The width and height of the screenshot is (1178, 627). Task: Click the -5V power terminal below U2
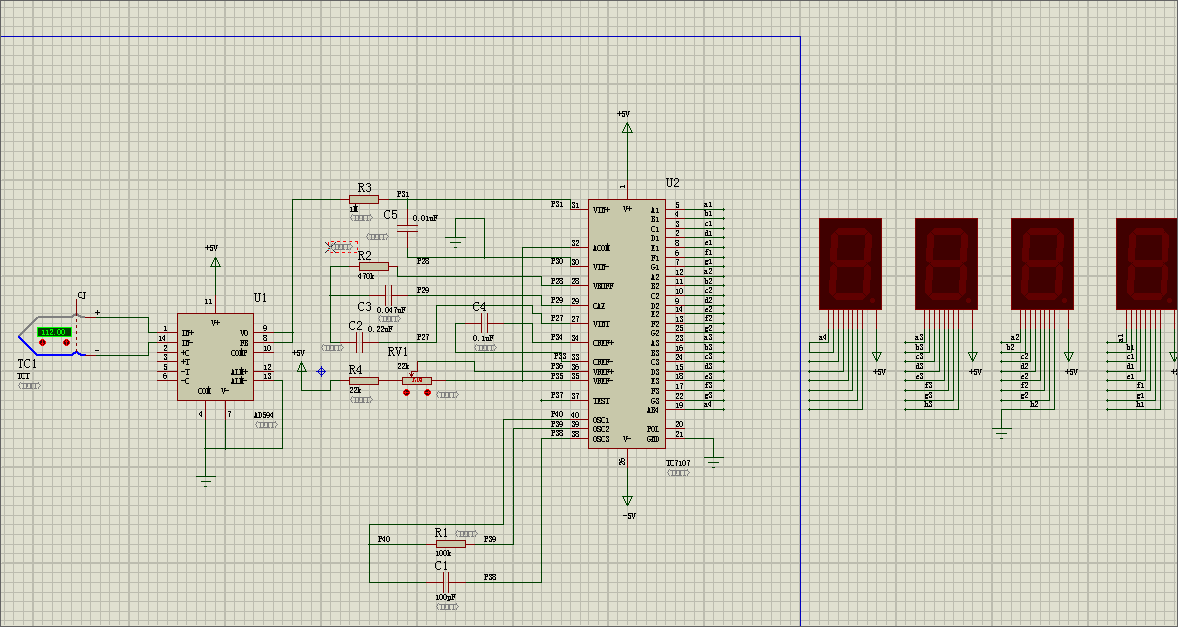627,499
